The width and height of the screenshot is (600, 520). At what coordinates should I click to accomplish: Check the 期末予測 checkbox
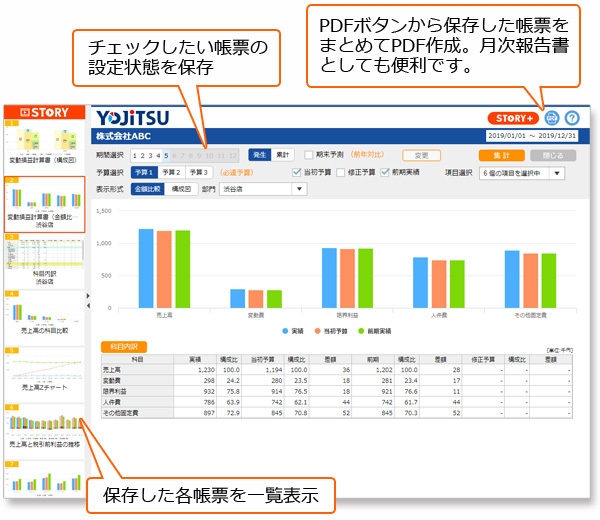[x=309, y=155]
